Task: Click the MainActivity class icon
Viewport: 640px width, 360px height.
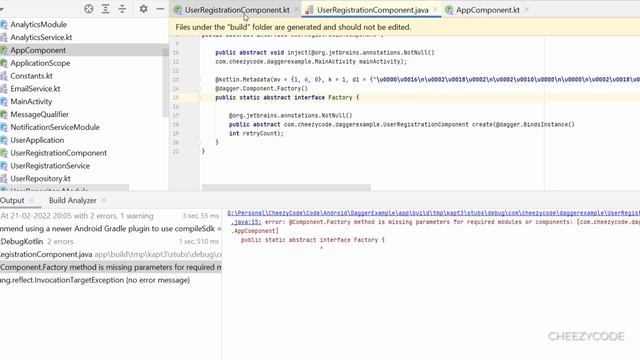Action: pos(4,102)
